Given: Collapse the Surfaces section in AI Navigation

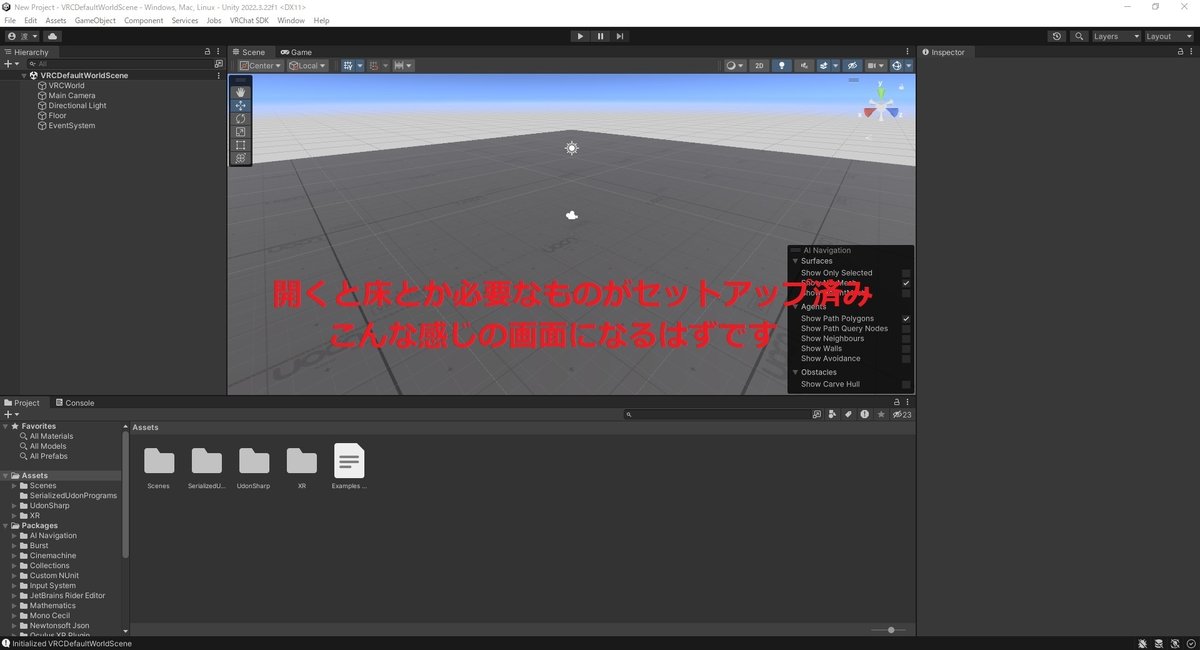Looking at the screenshot, I should pyautogui.click(x=795, y=261).
